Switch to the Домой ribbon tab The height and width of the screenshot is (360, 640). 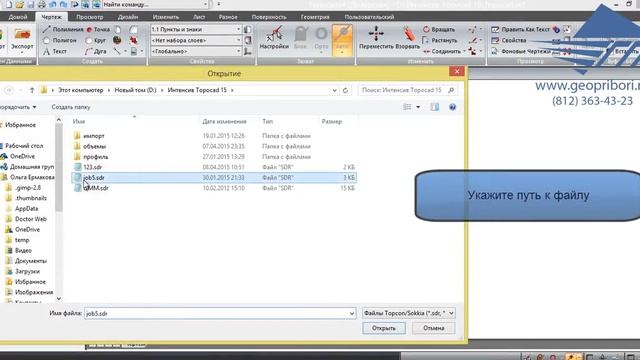pyautogui.click(x=18, y=17)
